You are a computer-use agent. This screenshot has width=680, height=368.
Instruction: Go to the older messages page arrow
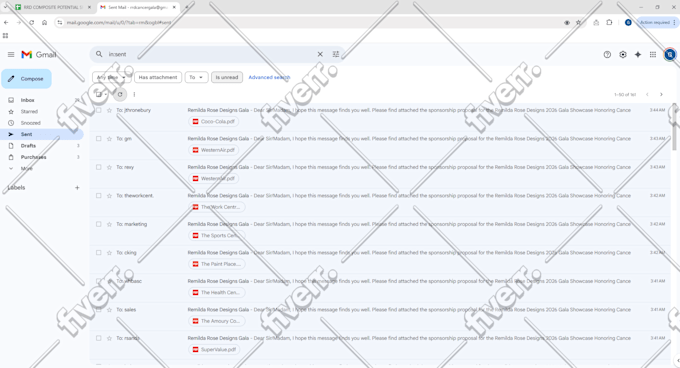click(661, 94)
